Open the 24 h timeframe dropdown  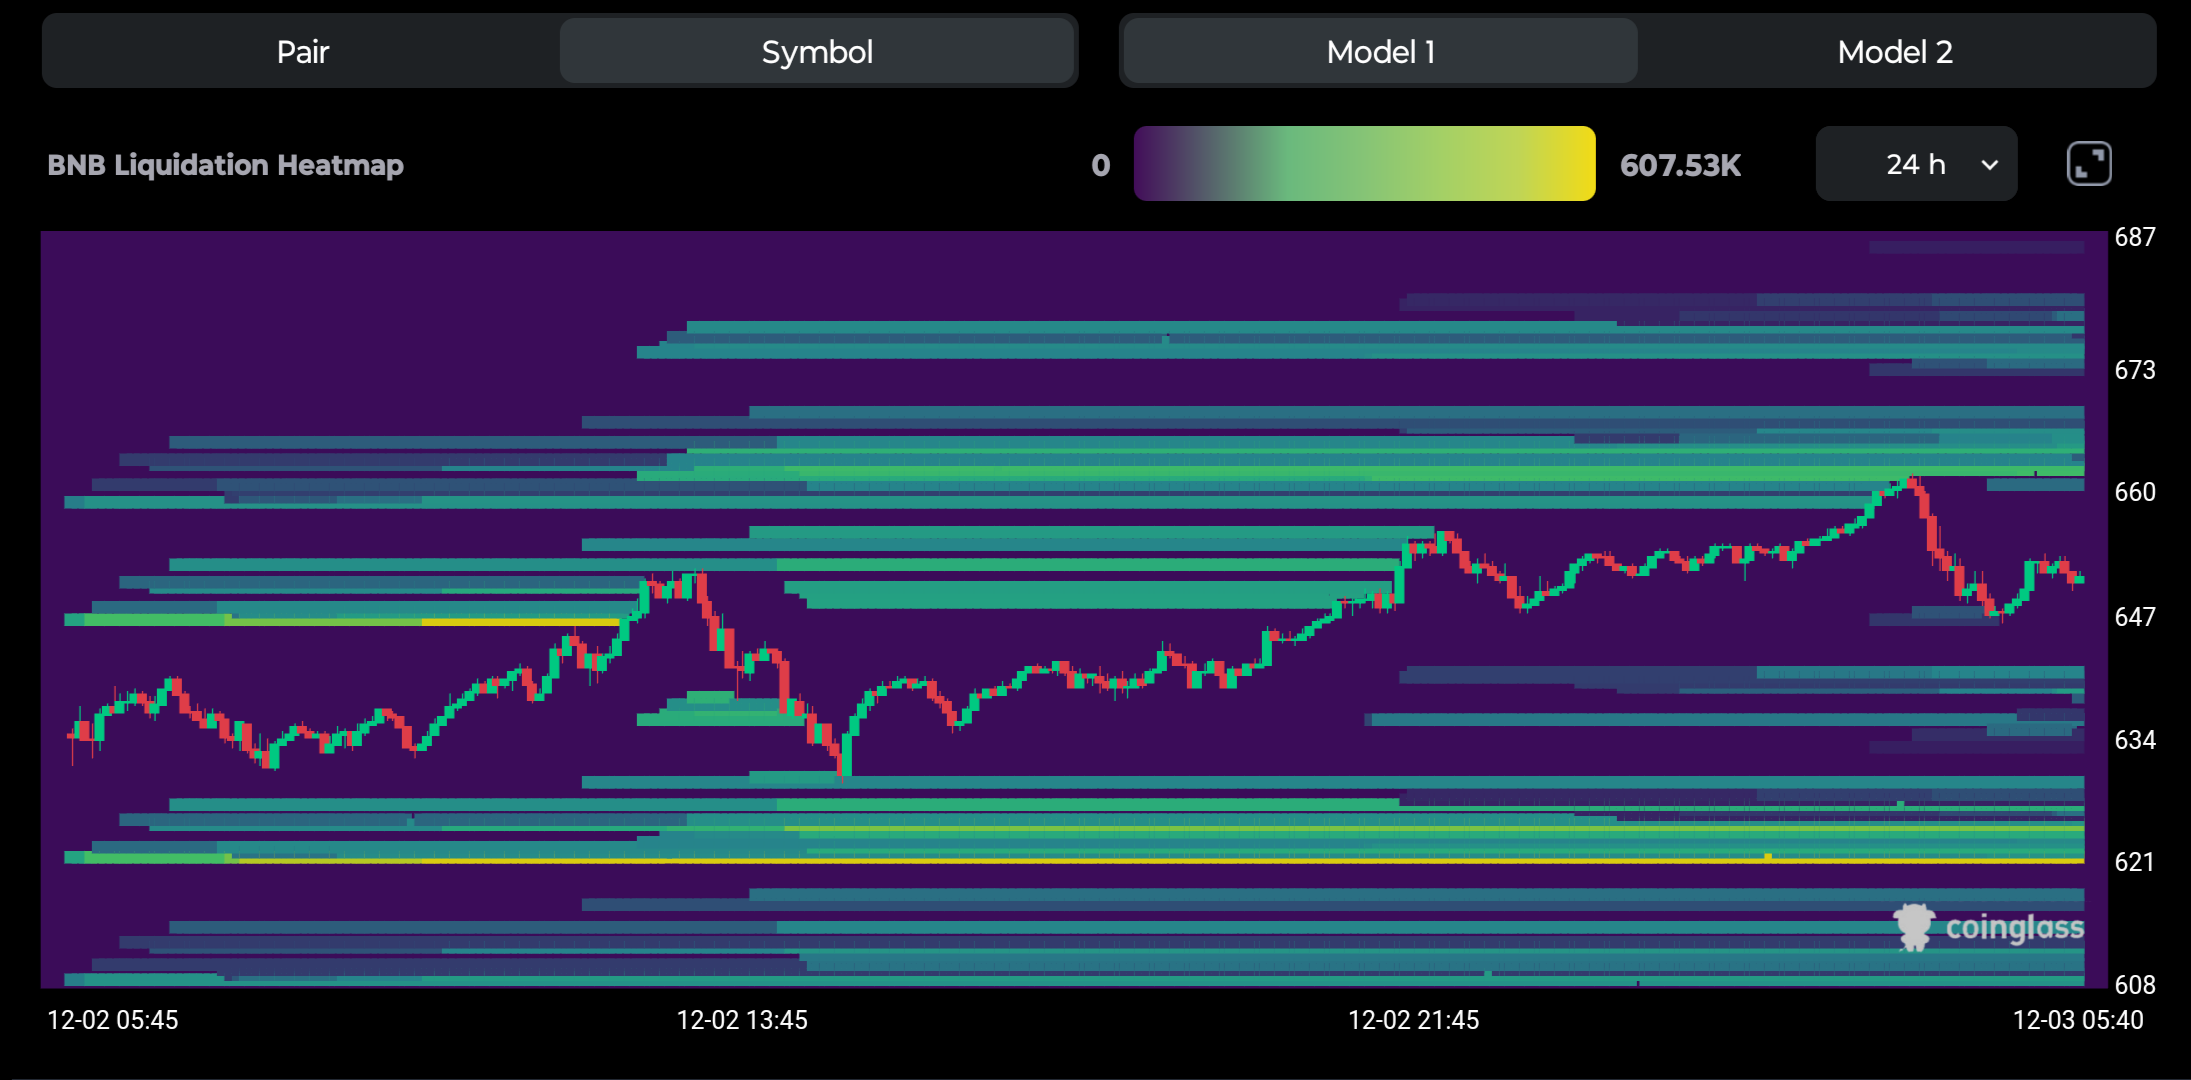click(1915, 164)
